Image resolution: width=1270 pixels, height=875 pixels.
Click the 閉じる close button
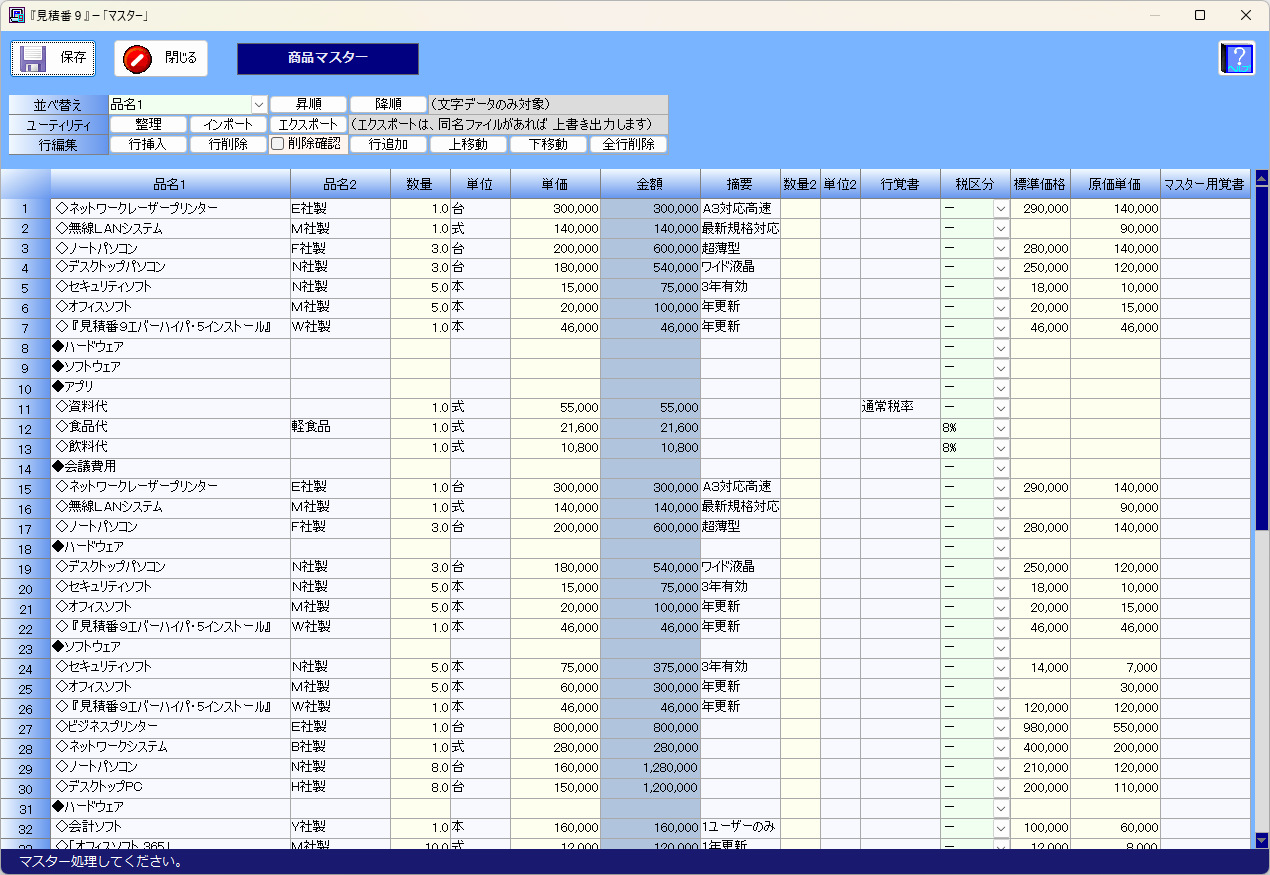click(x=161, y=58)
